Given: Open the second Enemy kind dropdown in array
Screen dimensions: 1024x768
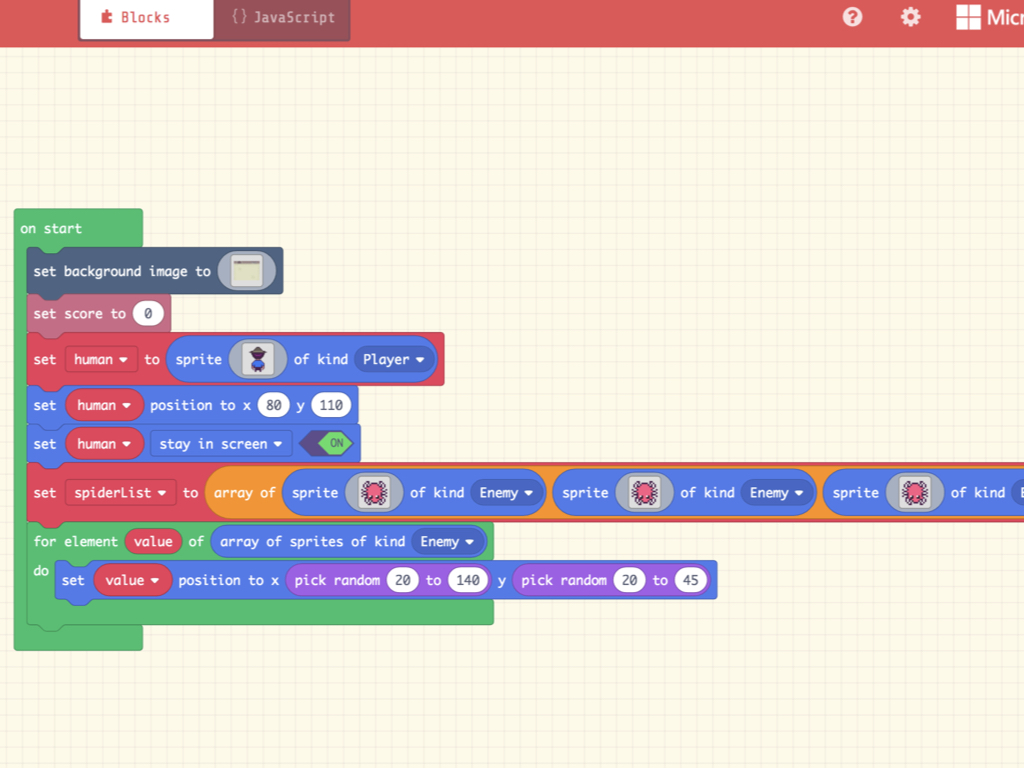Looking at the screenshot, I should (x=776, y=492).
